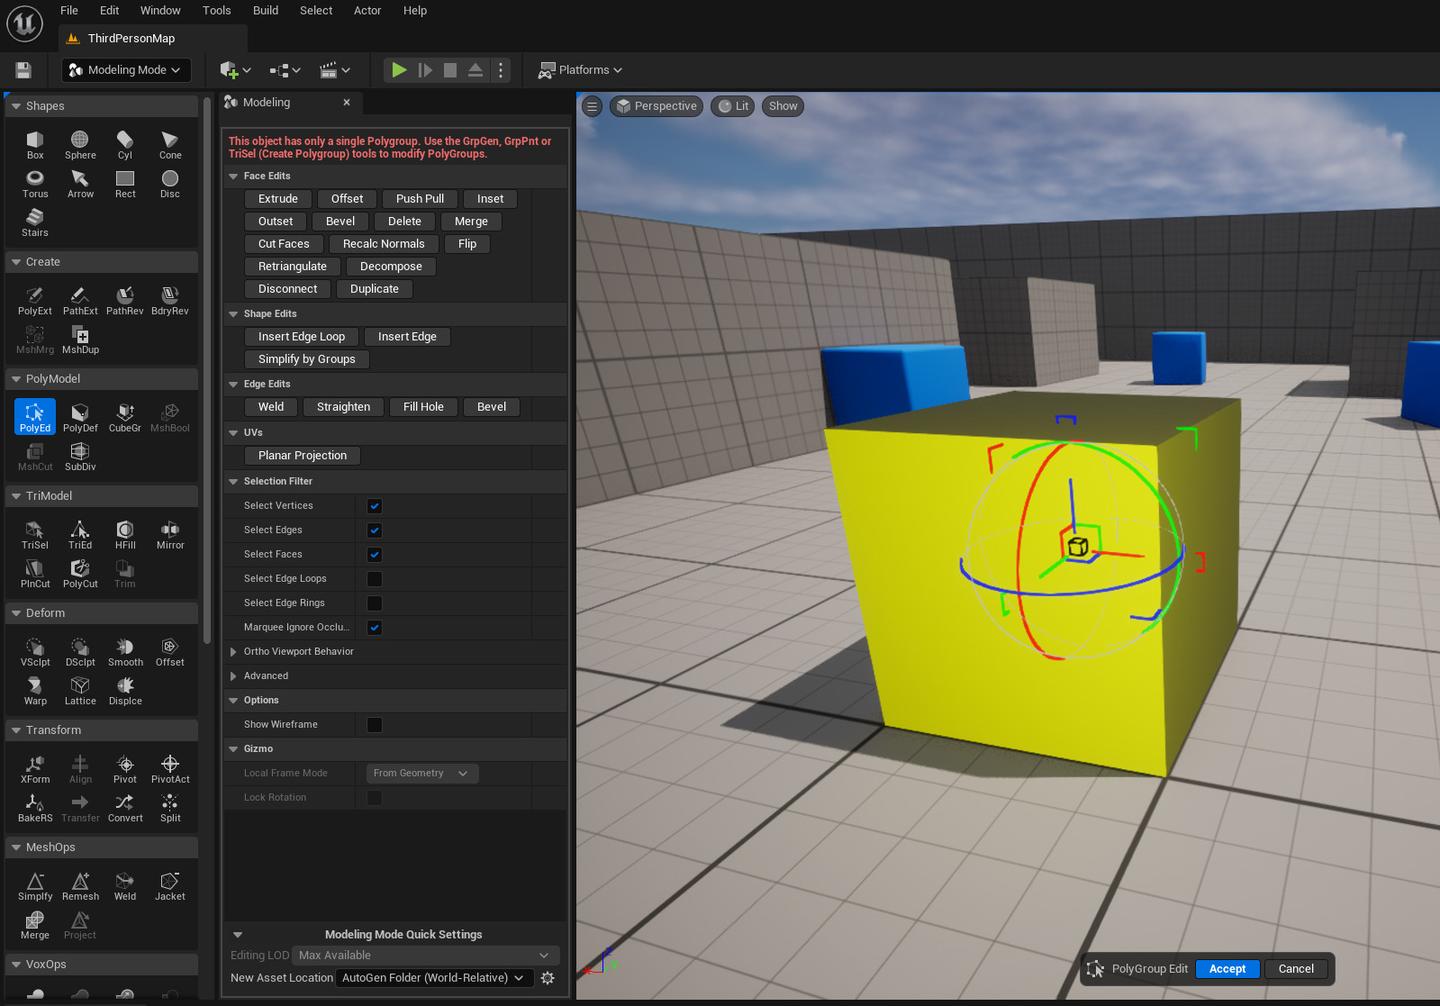Select the Mirror tool in TriModel

coord(170,534)
